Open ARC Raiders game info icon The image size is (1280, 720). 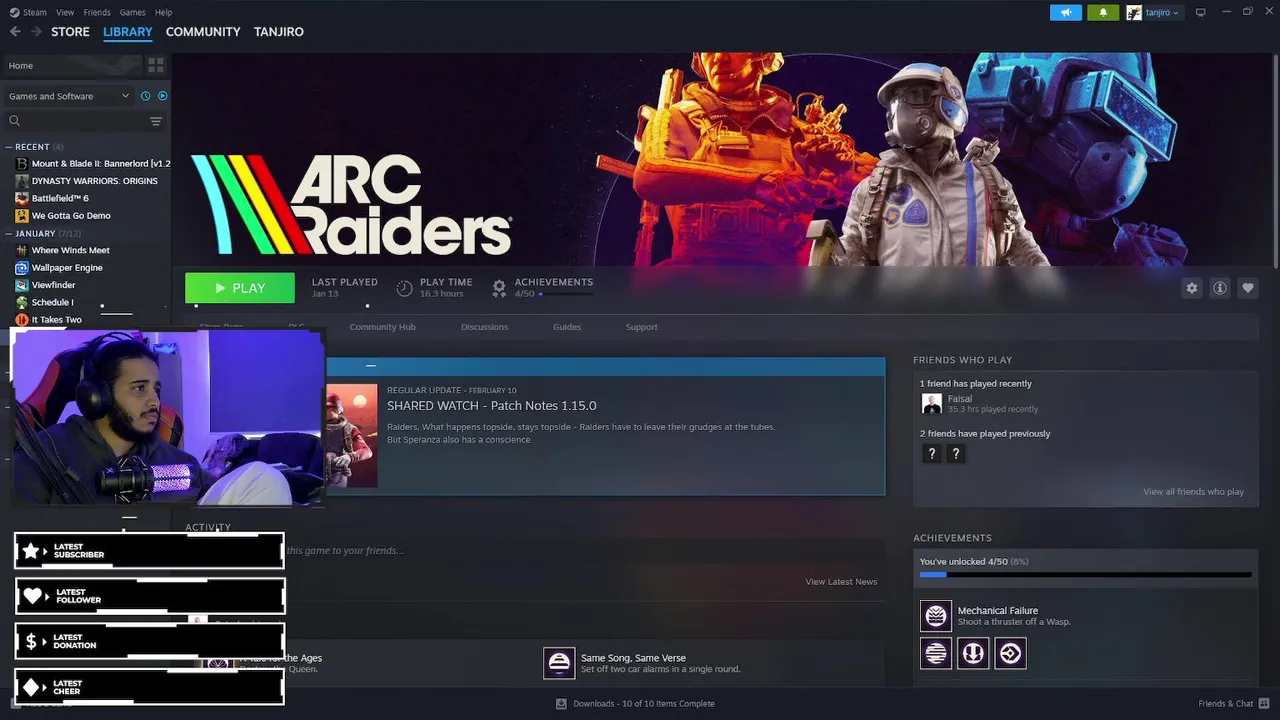tap(1220, 288)
